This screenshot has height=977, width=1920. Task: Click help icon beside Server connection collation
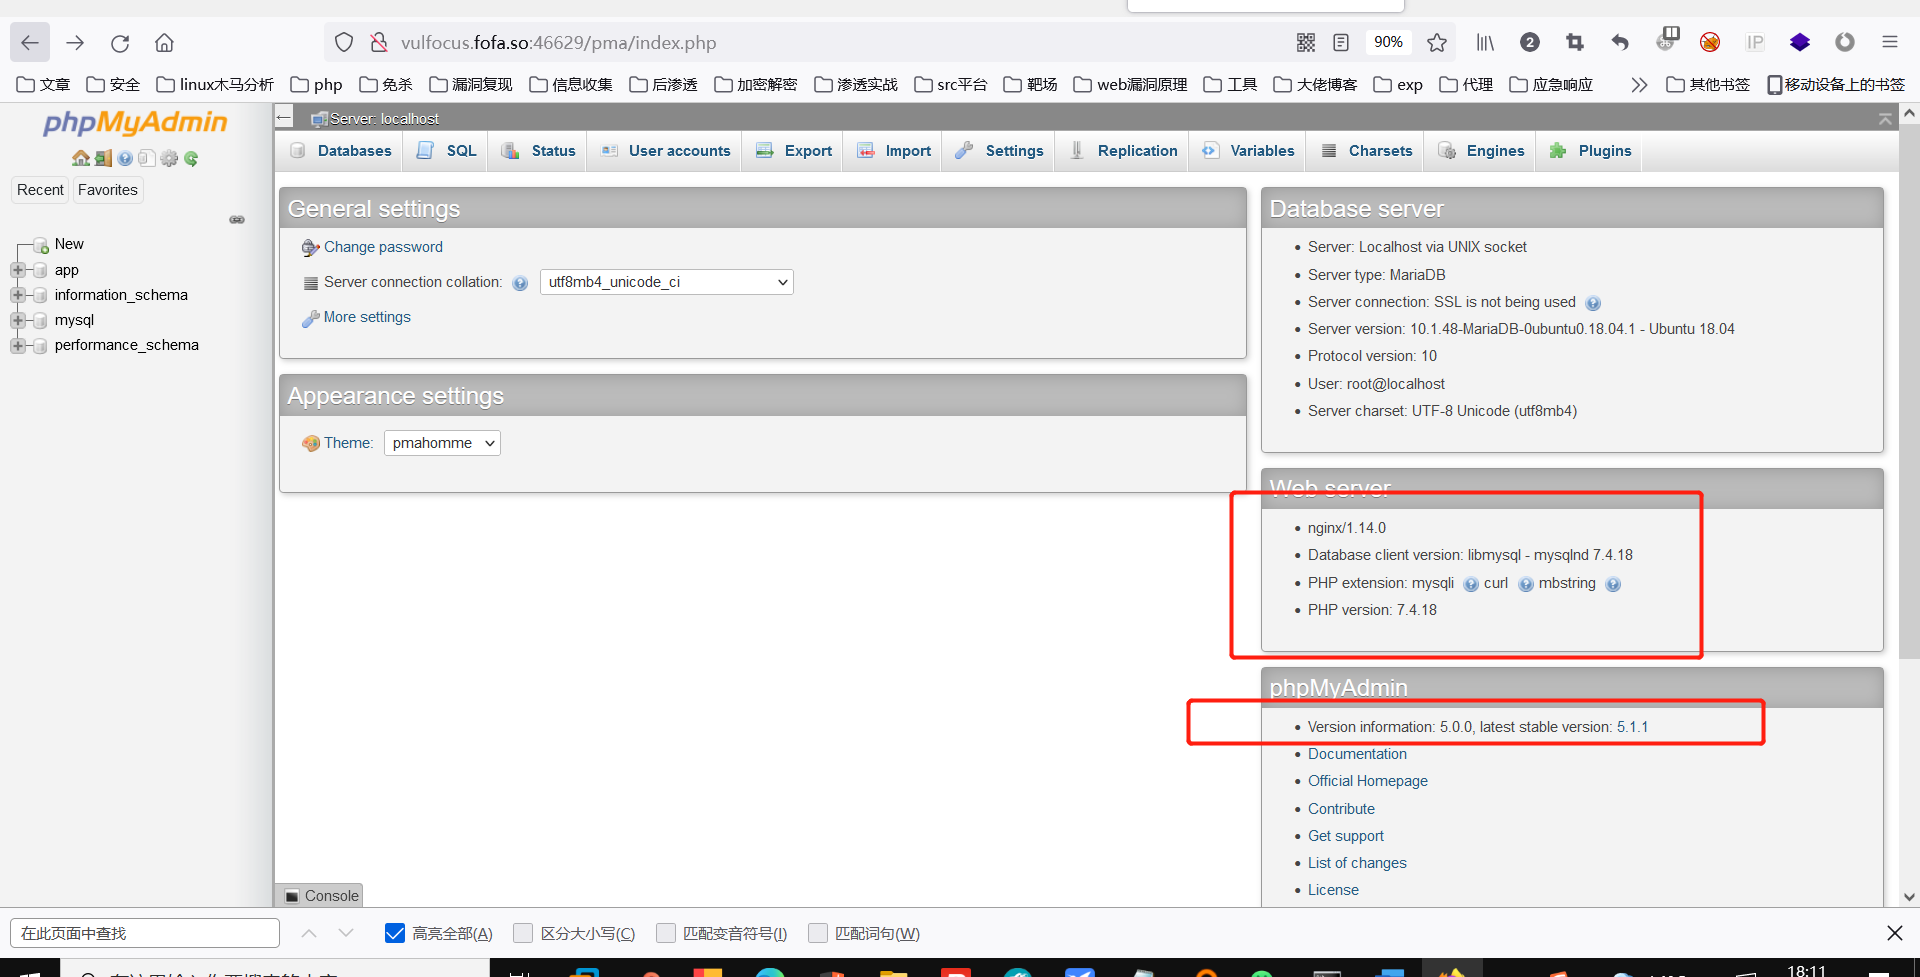pos(520,283)
